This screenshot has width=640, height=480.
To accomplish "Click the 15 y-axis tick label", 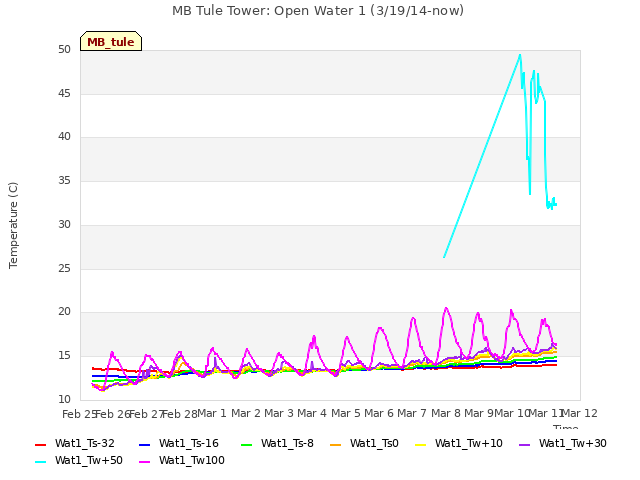I will point(64,356).
